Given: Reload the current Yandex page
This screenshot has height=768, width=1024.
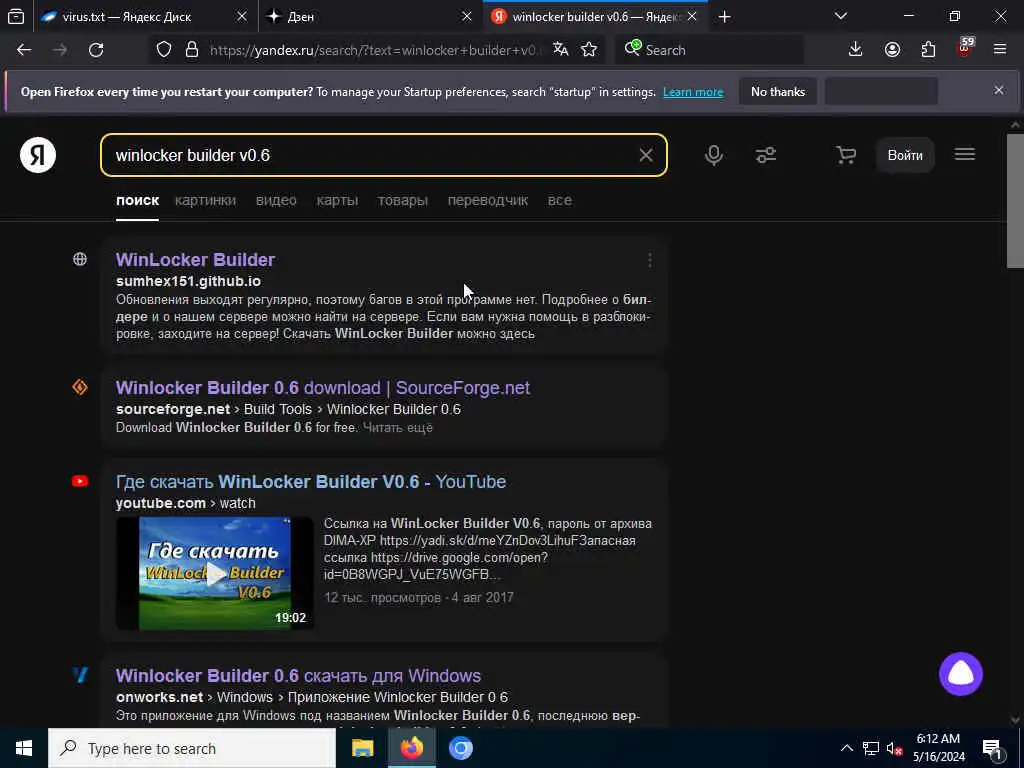Looking at the screenshot, I should click(x=96, y=50).
